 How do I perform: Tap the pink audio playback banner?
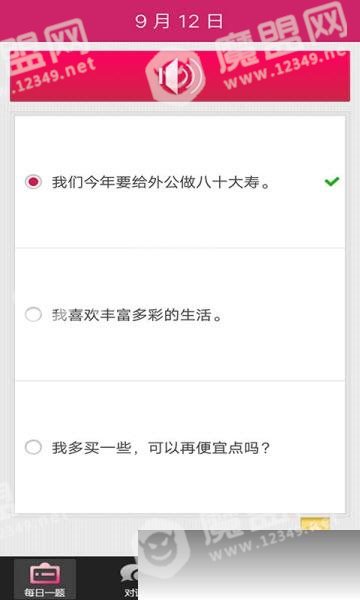(x=180, y=76)
